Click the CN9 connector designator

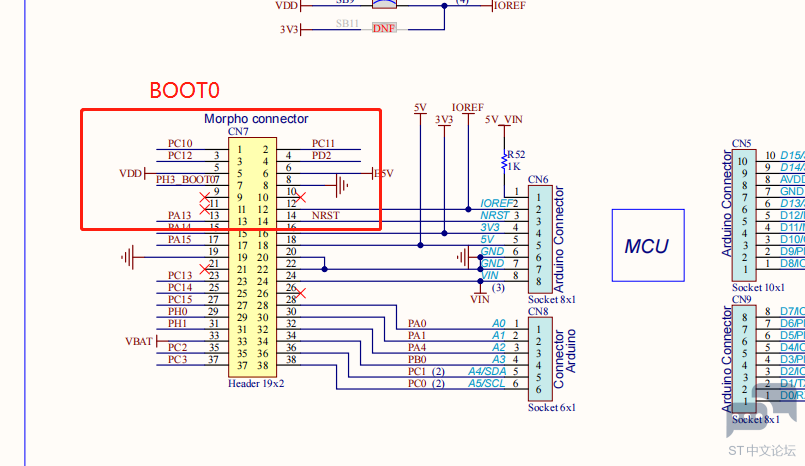click(741, 299)
